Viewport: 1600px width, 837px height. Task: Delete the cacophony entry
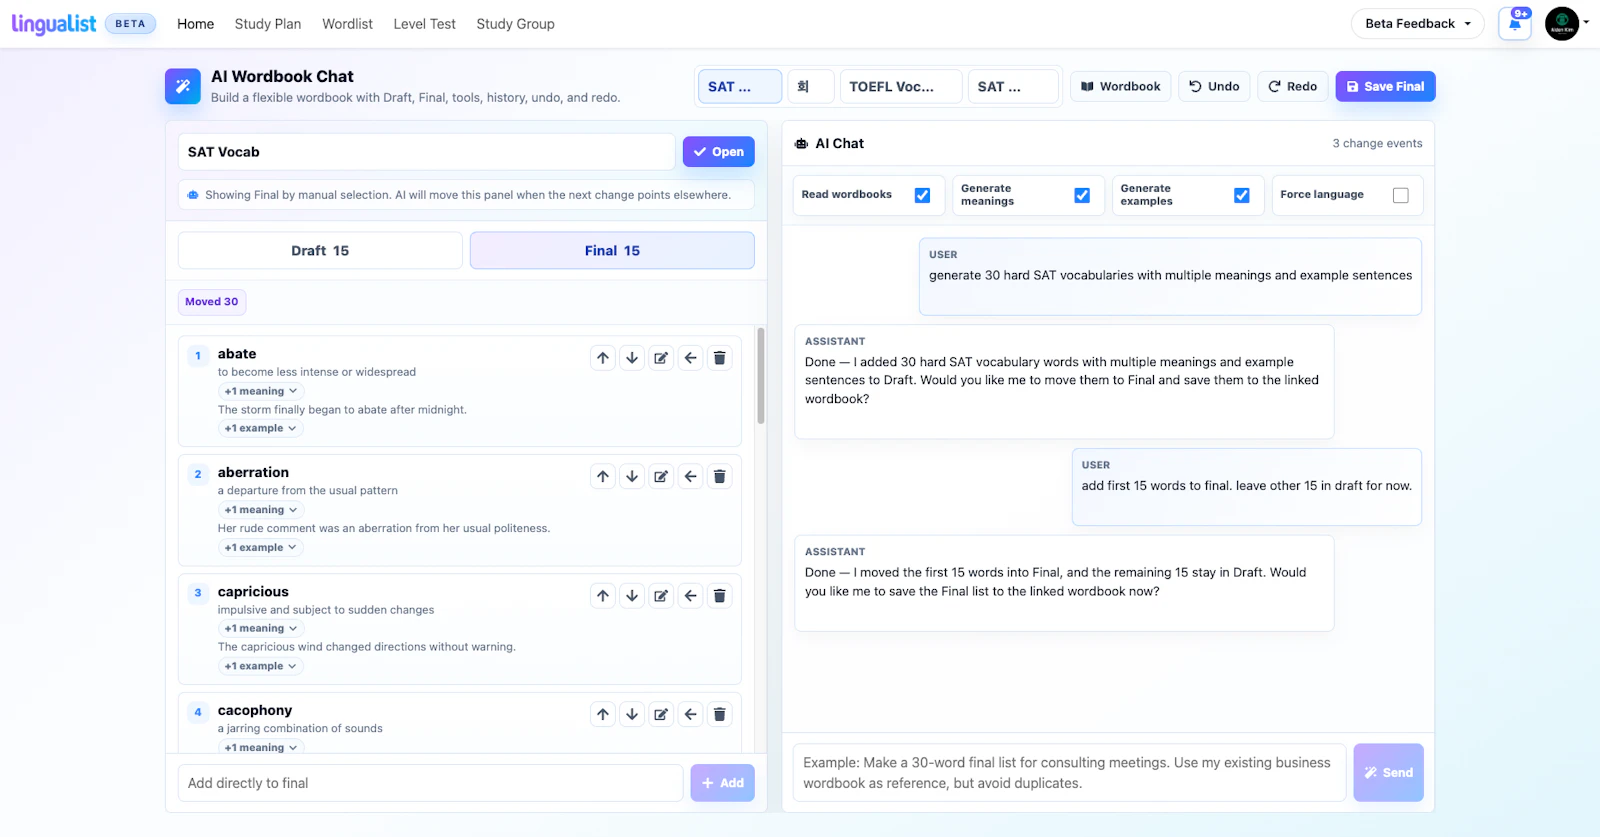(719, 714)
